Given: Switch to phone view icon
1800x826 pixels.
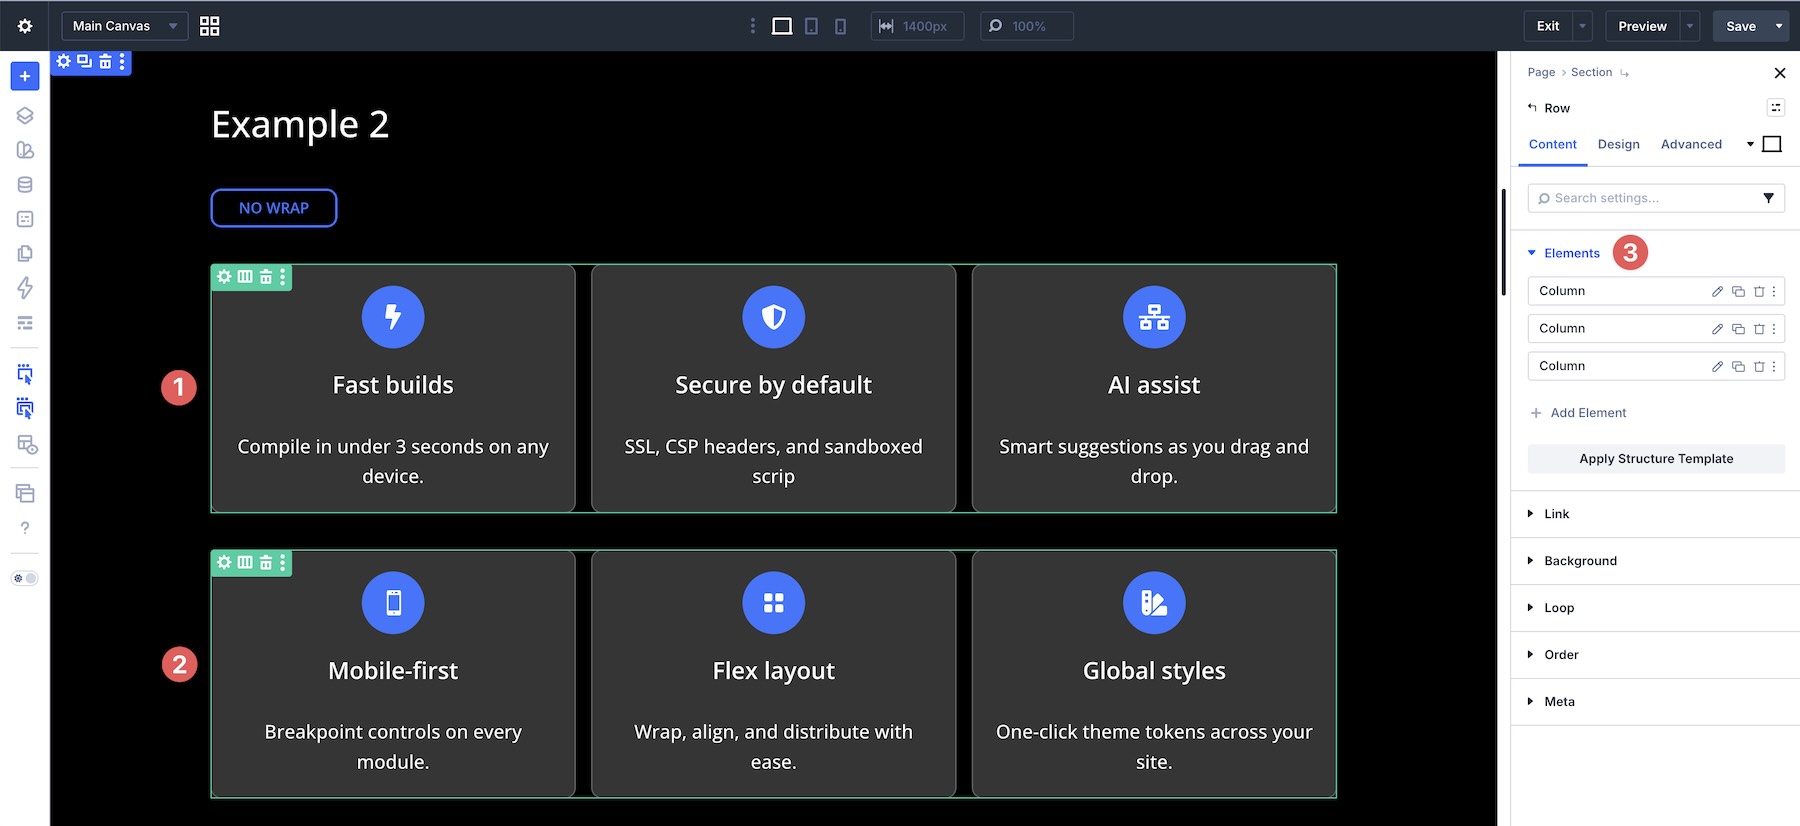Looking at the screenshot, I should pos(840,26).
